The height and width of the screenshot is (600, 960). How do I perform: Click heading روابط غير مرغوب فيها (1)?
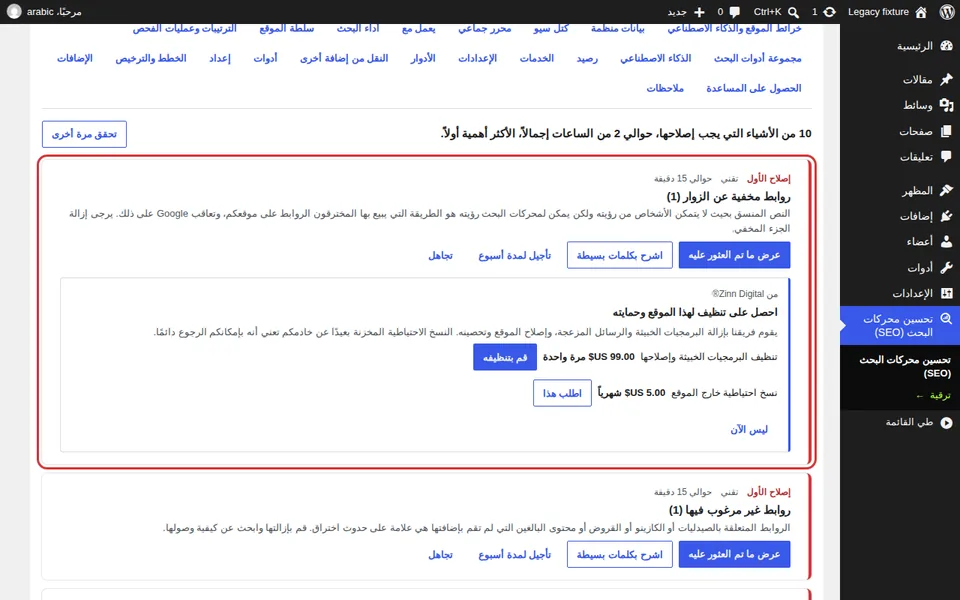730,510
